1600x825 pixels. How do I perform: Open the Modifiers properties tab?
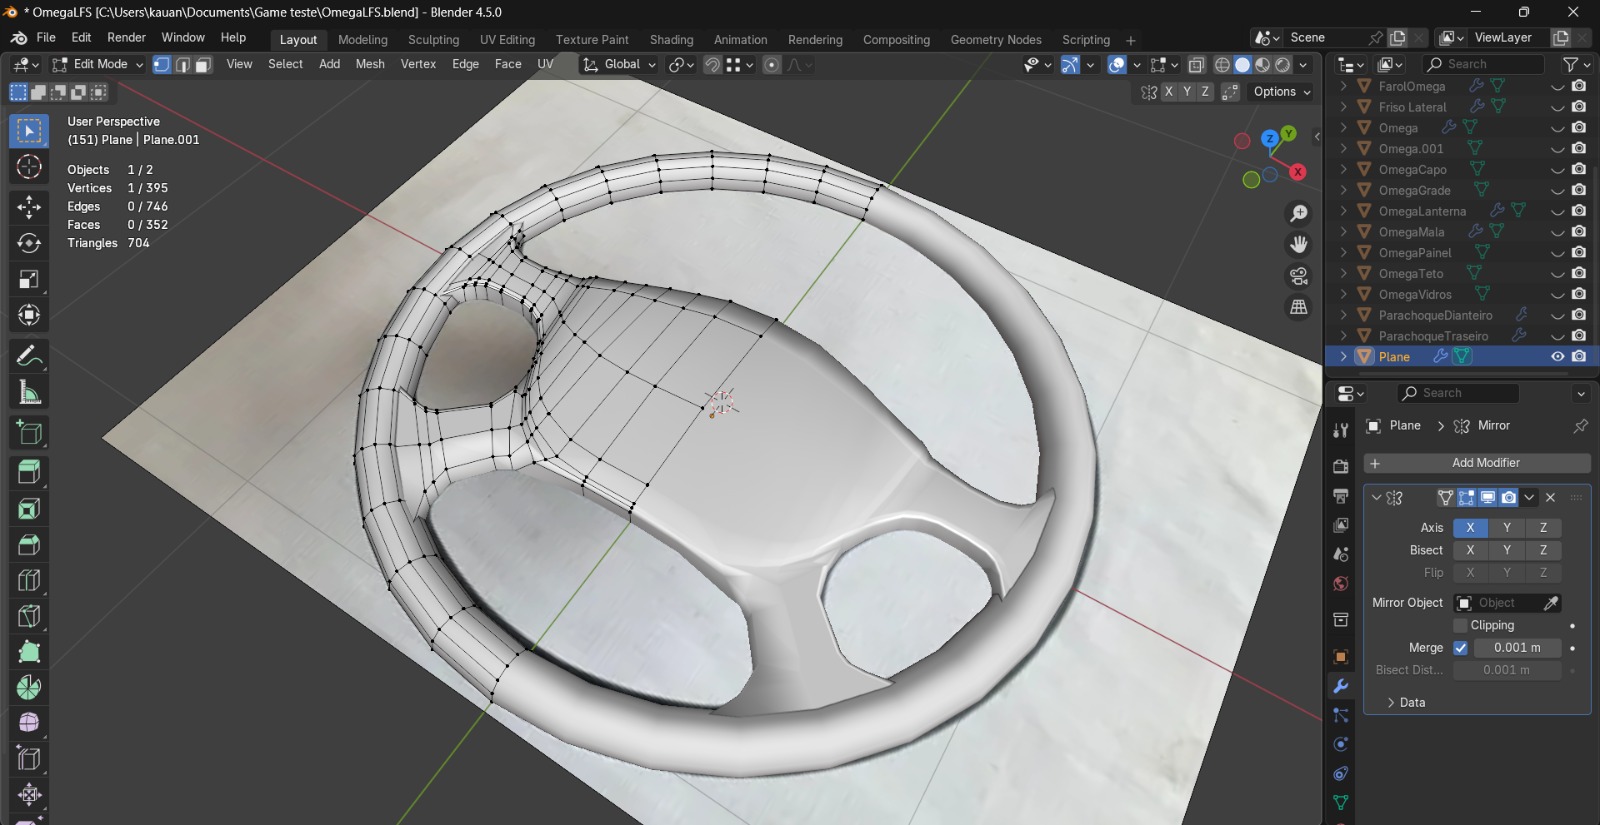pos(1341,686)
